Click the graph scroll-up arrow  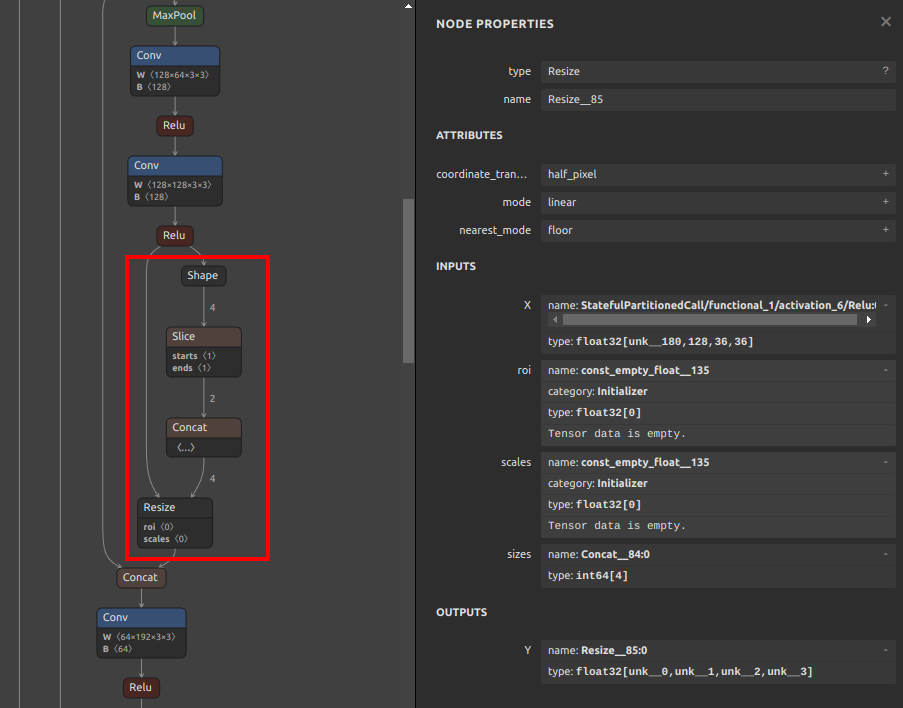pyautogui.click(x=408, y=6)
